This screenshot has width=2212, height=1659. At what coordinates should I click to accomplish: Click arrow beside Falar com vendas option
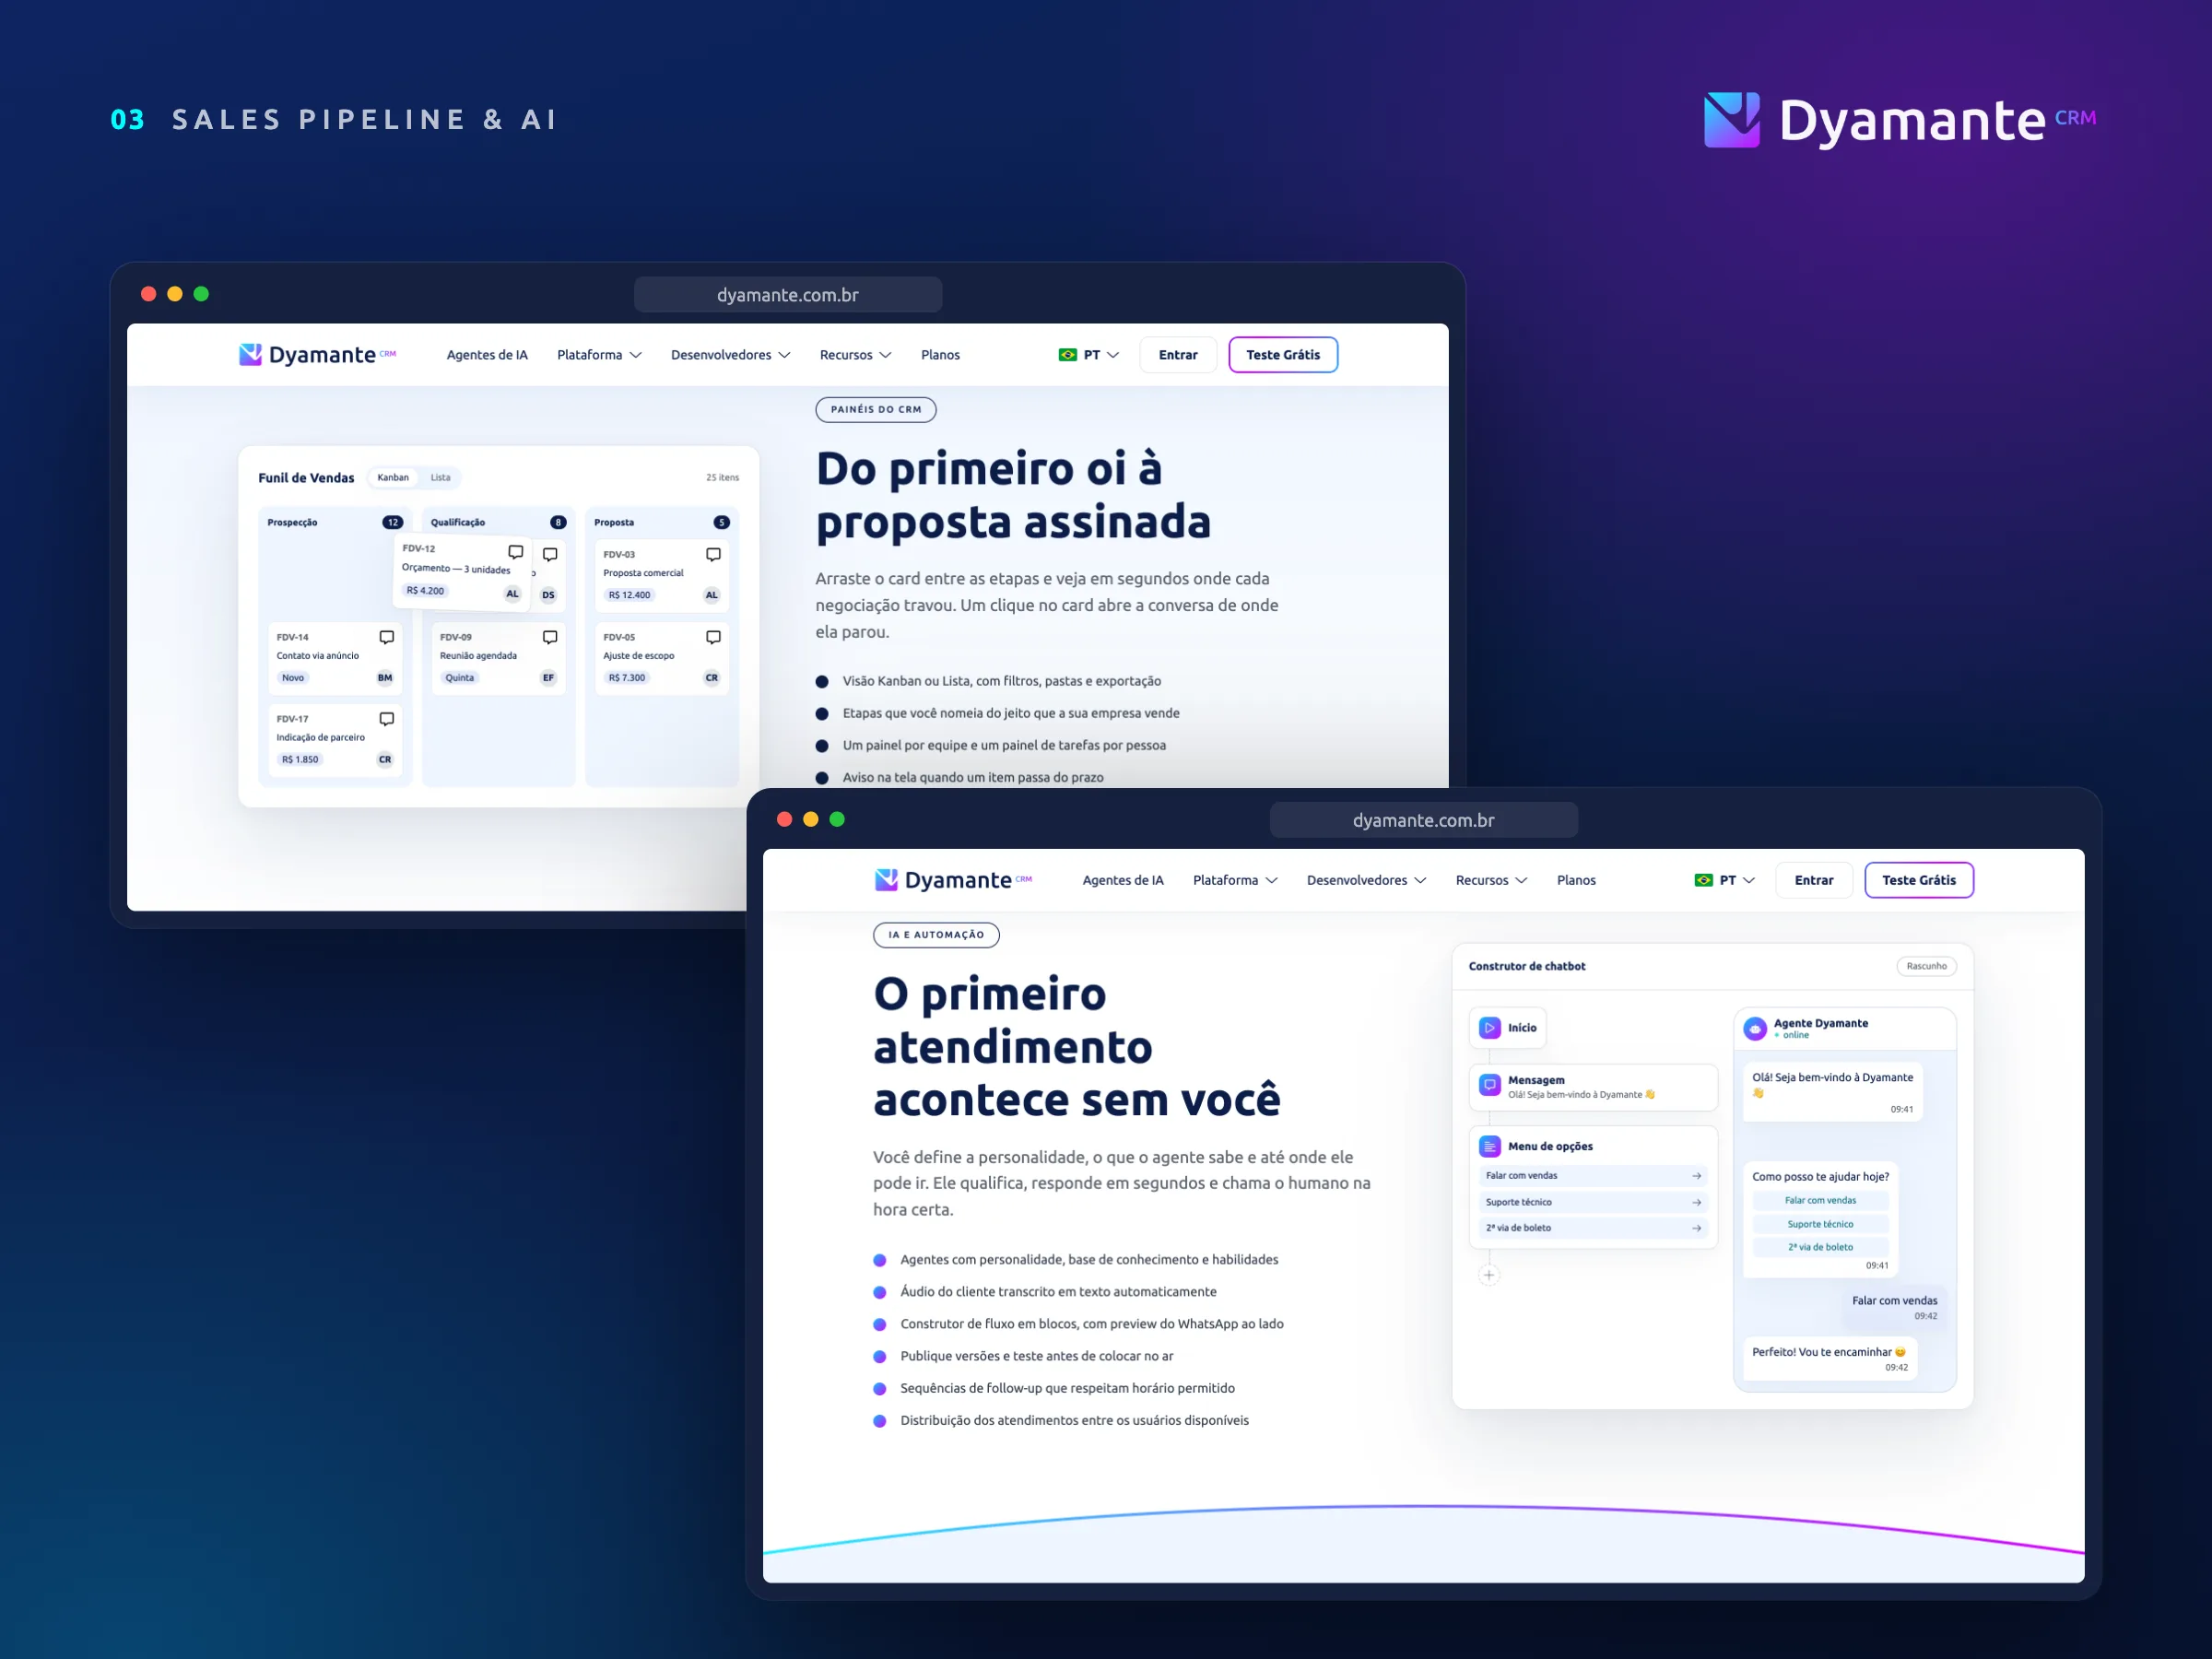tap(1697, 1176)
